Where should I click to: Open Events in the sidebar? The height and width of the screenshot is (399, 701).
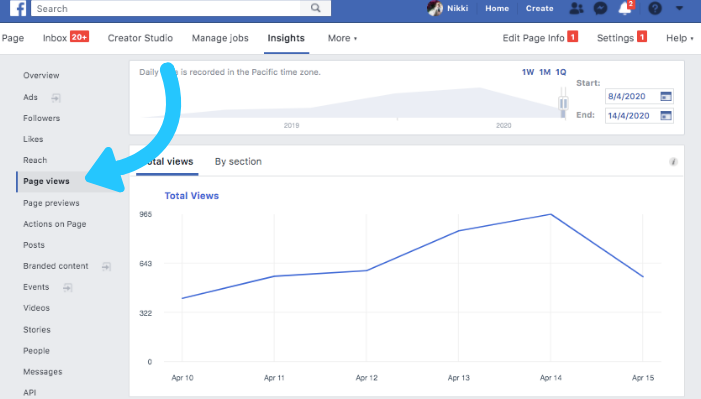36,287
